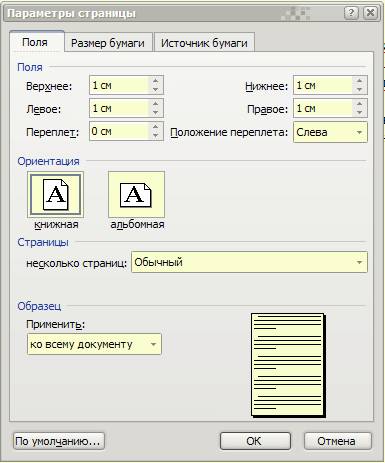Increase the Нижнее margin with up arrow
Image resolution: width=385 pixels, height=463 pixels.
(359, 81)
